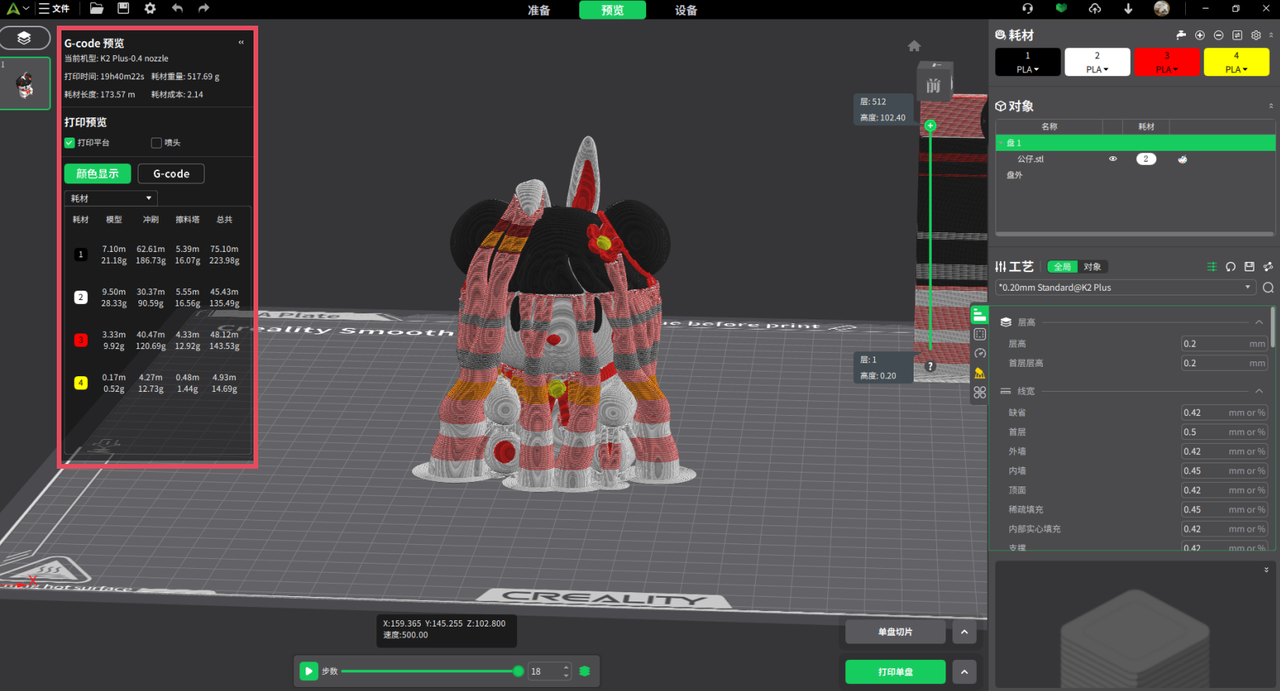The width and height of the screenshot is (1280, 691).
Task: Add a filament with the plus icon
Action: coord(1200,35)
